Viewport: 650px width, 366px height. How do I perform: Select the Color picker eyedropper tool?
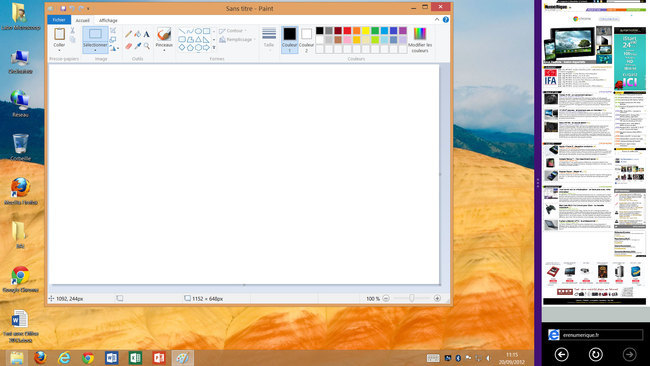[x=138, y=46]
